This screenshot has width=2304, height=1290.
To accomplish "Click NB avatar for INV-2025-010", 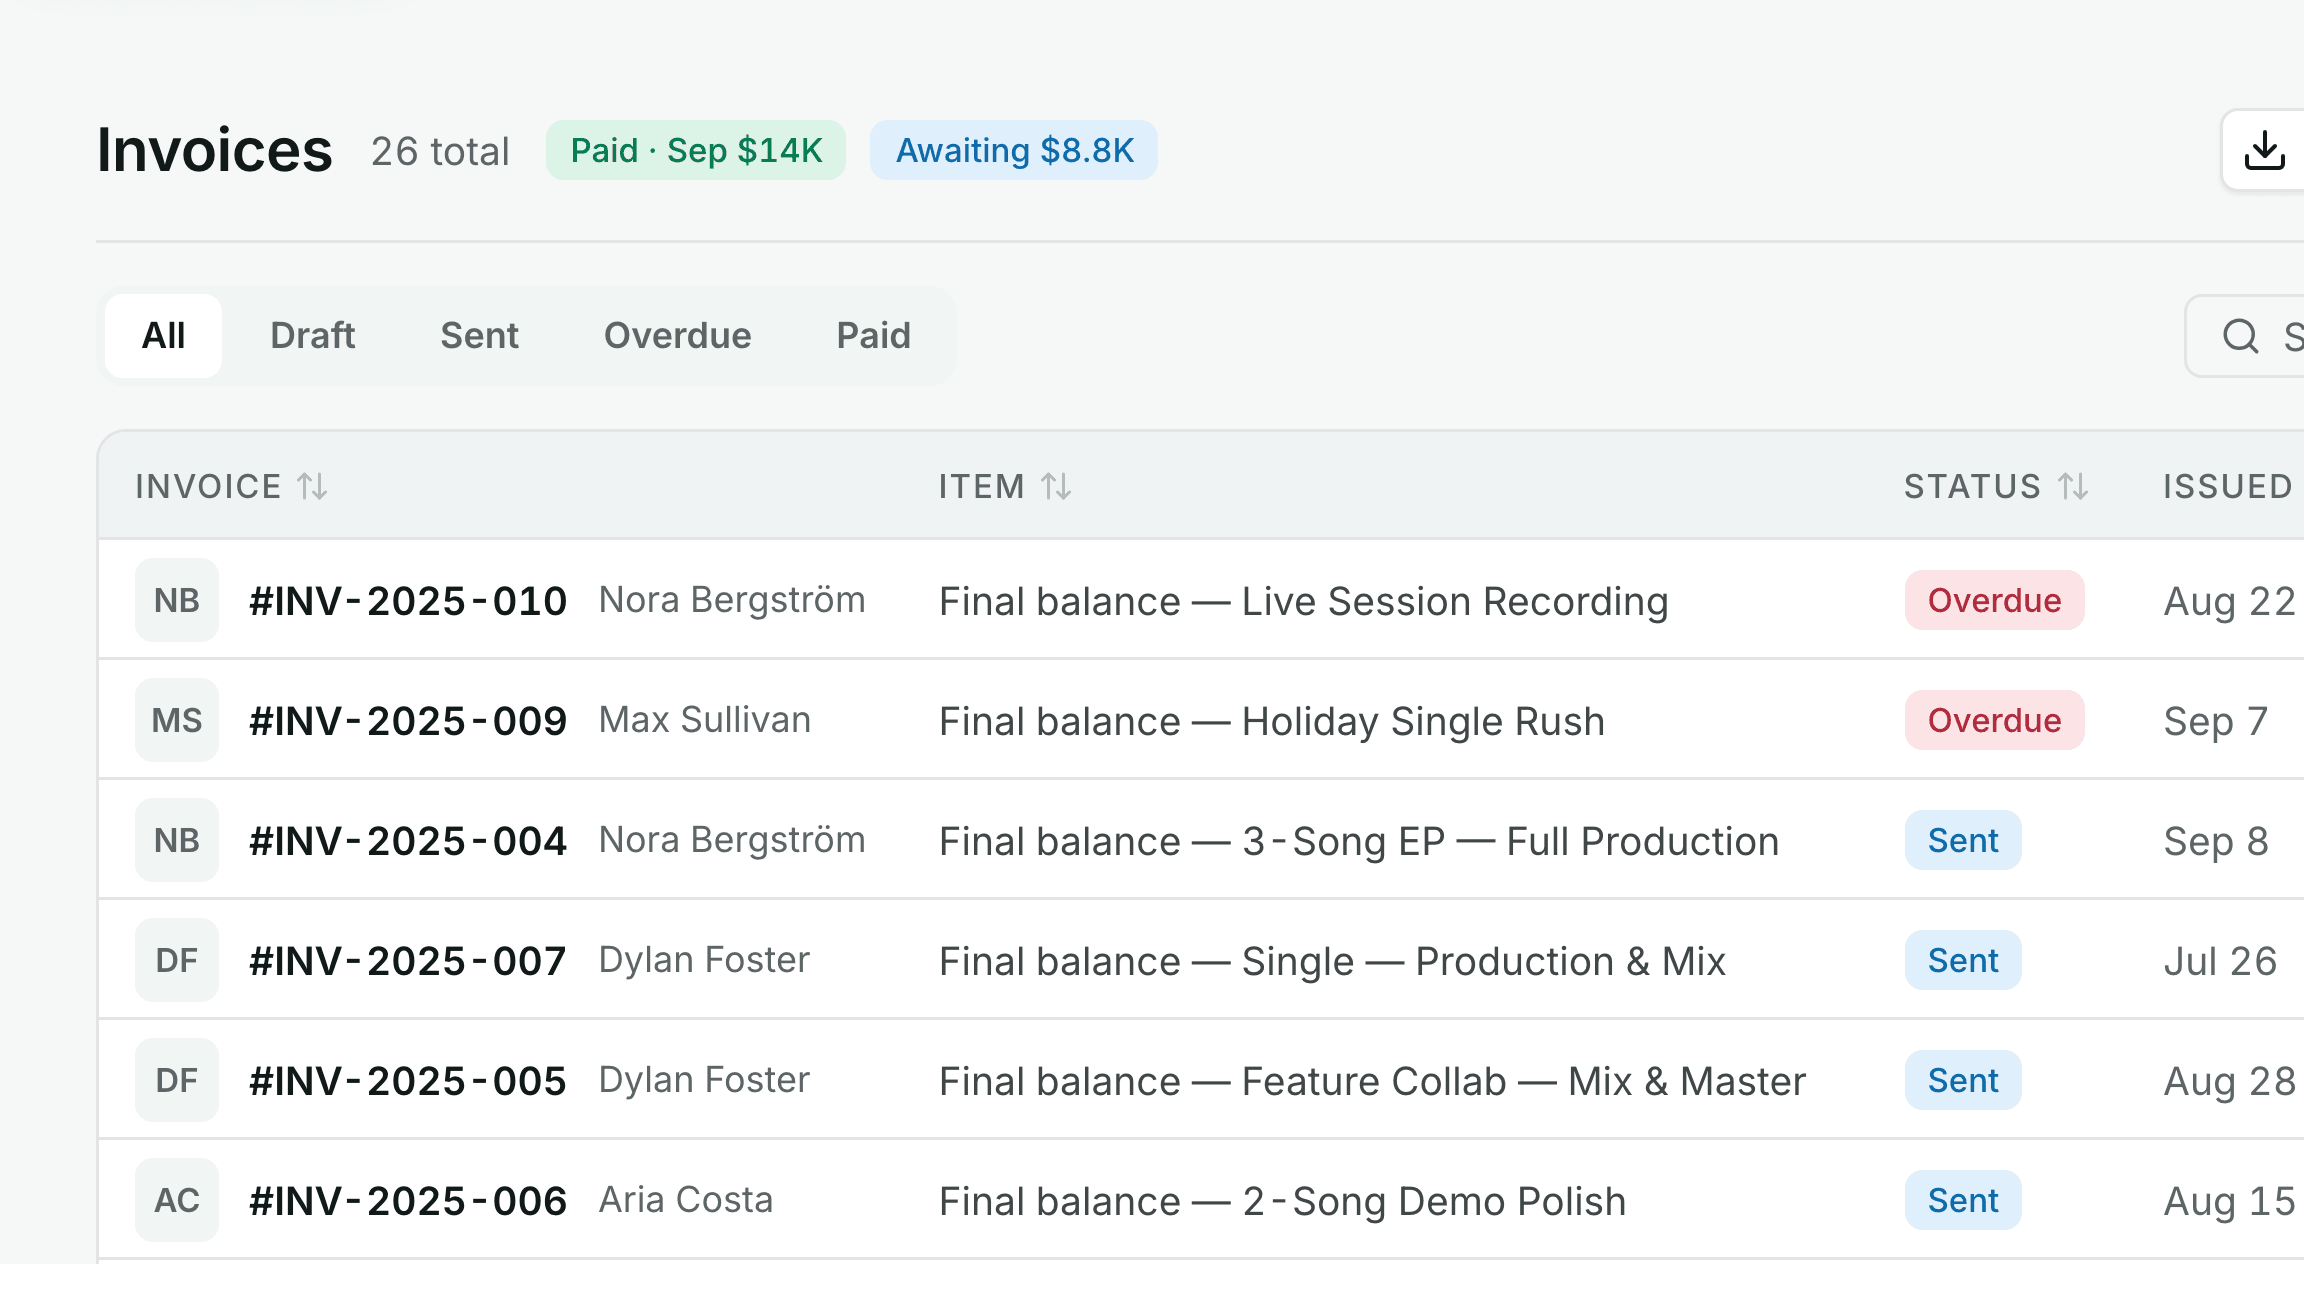I will coord(177,600).
